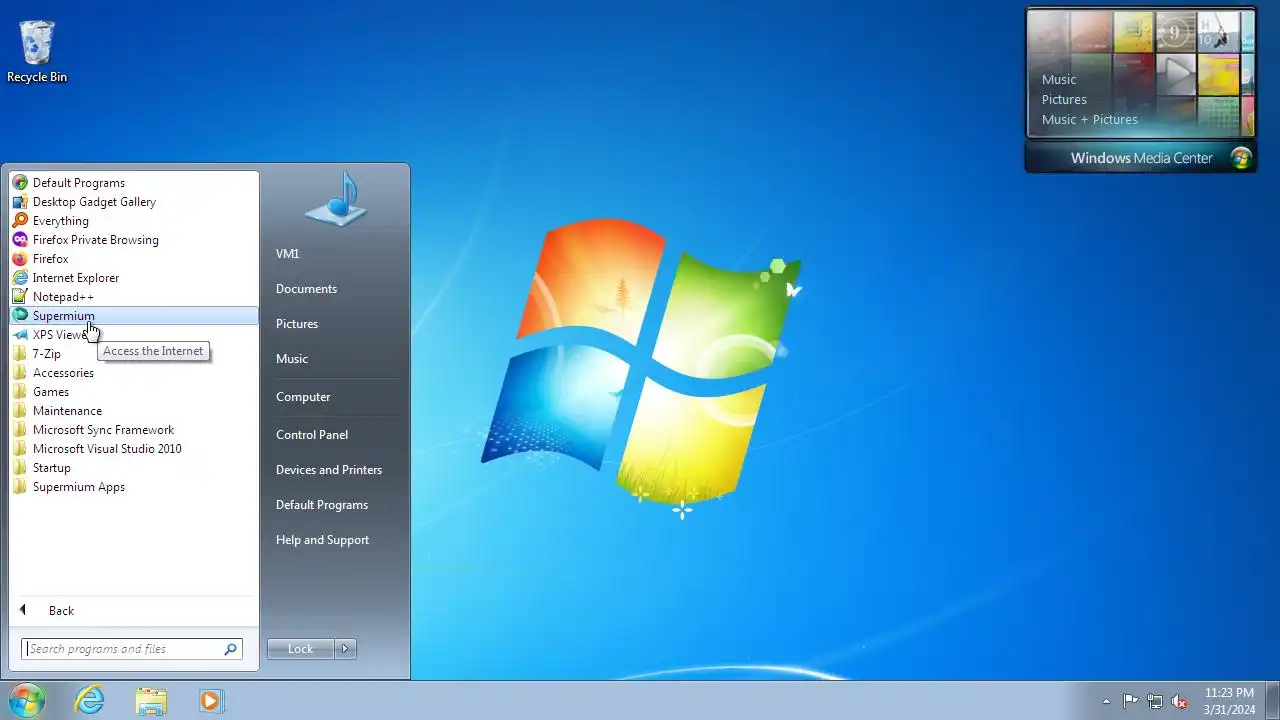The width and height of the screenshot is (1280, 720).
Task: Open Windows Explorer from the taskbar
Action: point(151,701)
